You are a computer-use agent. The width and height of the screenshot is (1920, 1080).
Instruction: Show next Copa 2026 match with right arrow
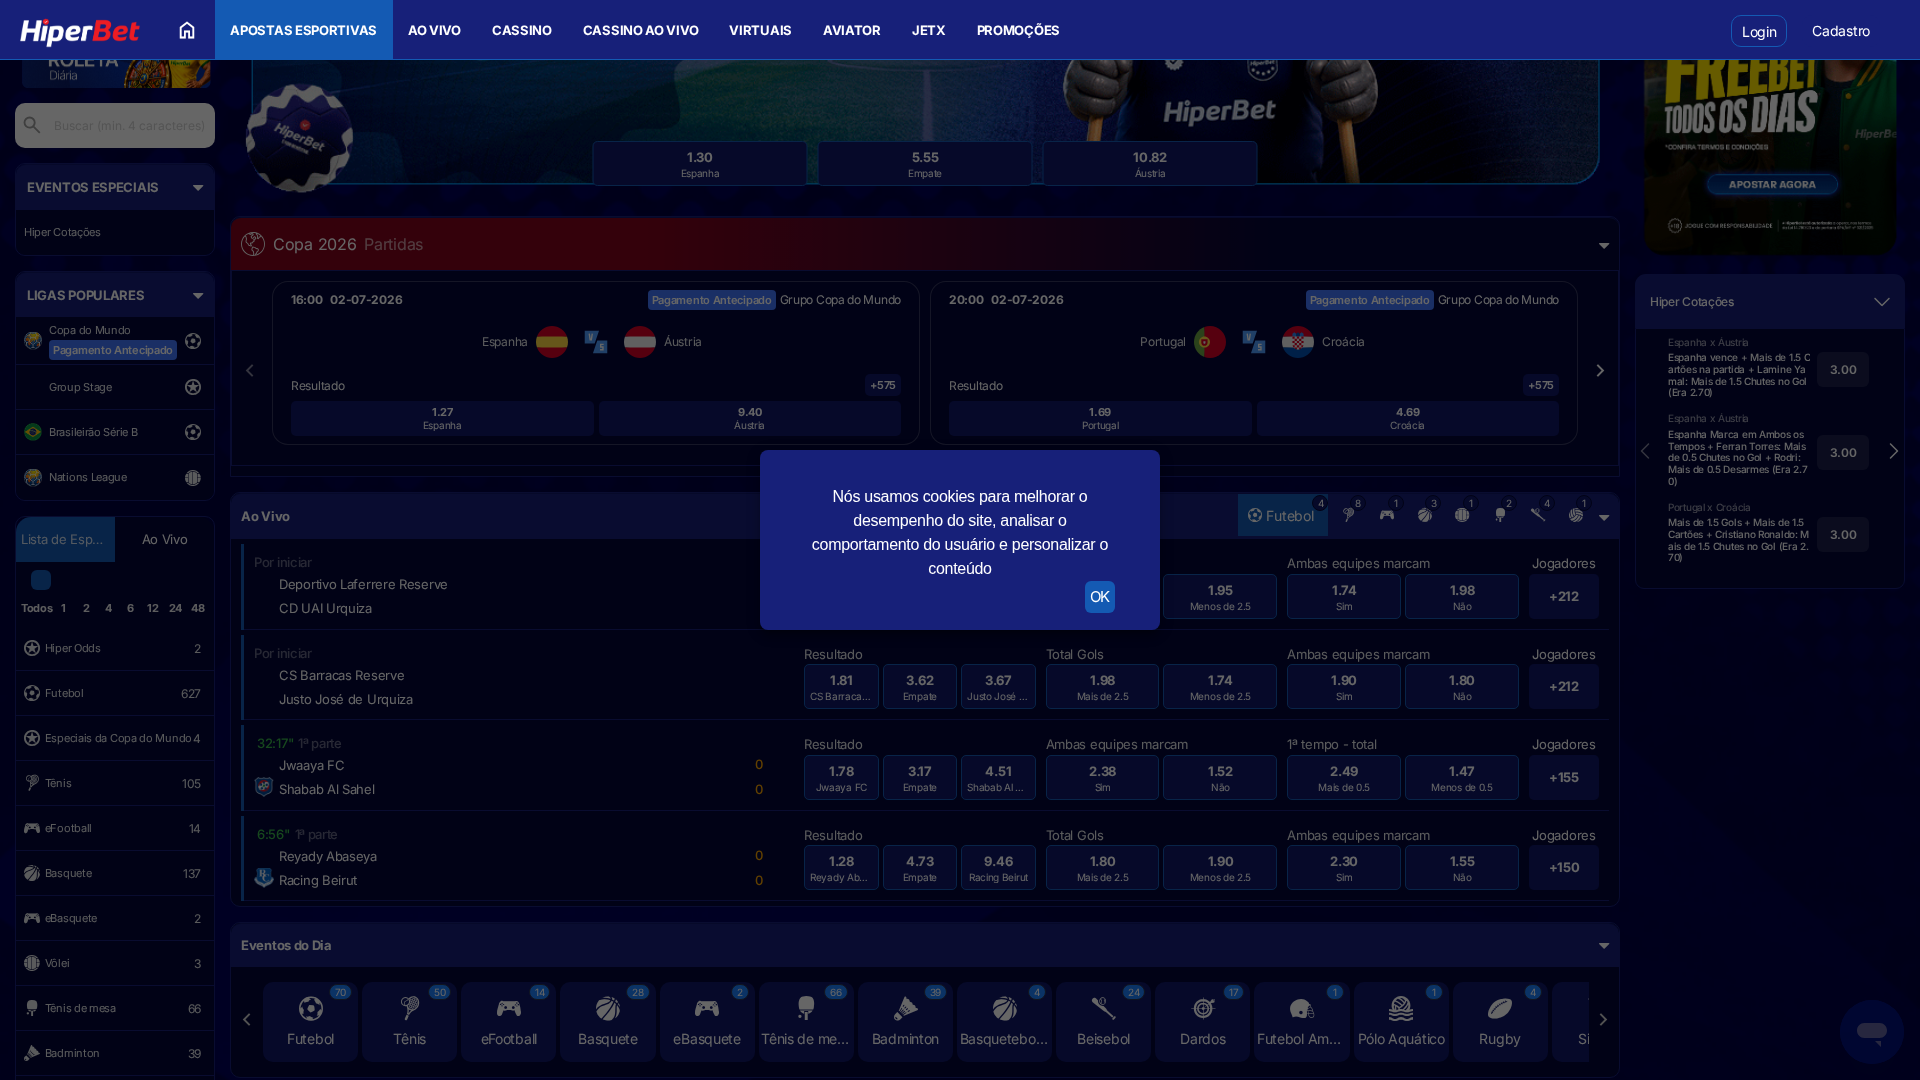[x=1600, y=371]
